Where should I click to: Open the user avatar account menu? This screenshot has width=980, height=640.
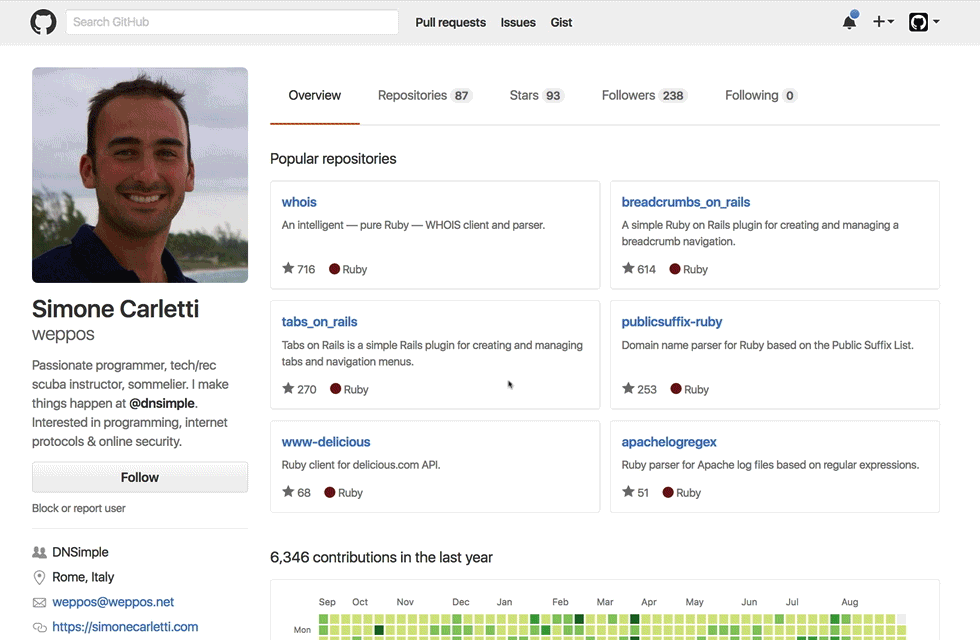923,22
